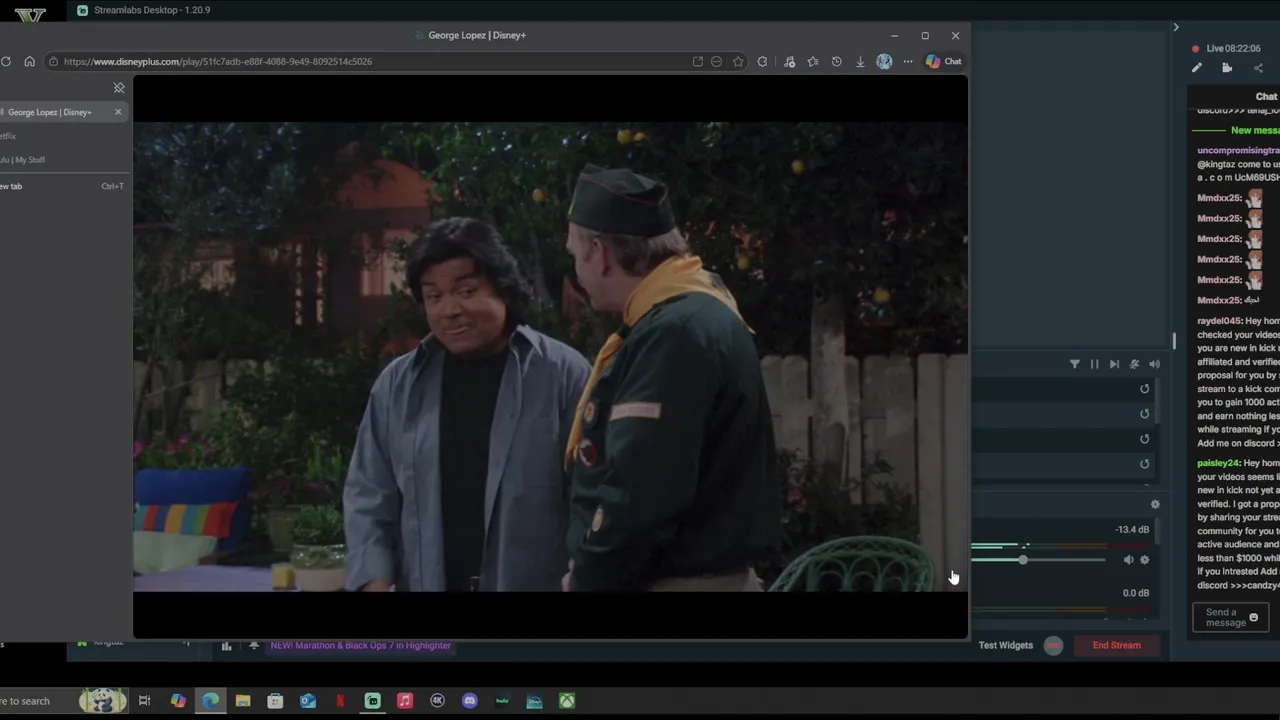Click the browser home icon

[29, 61]
